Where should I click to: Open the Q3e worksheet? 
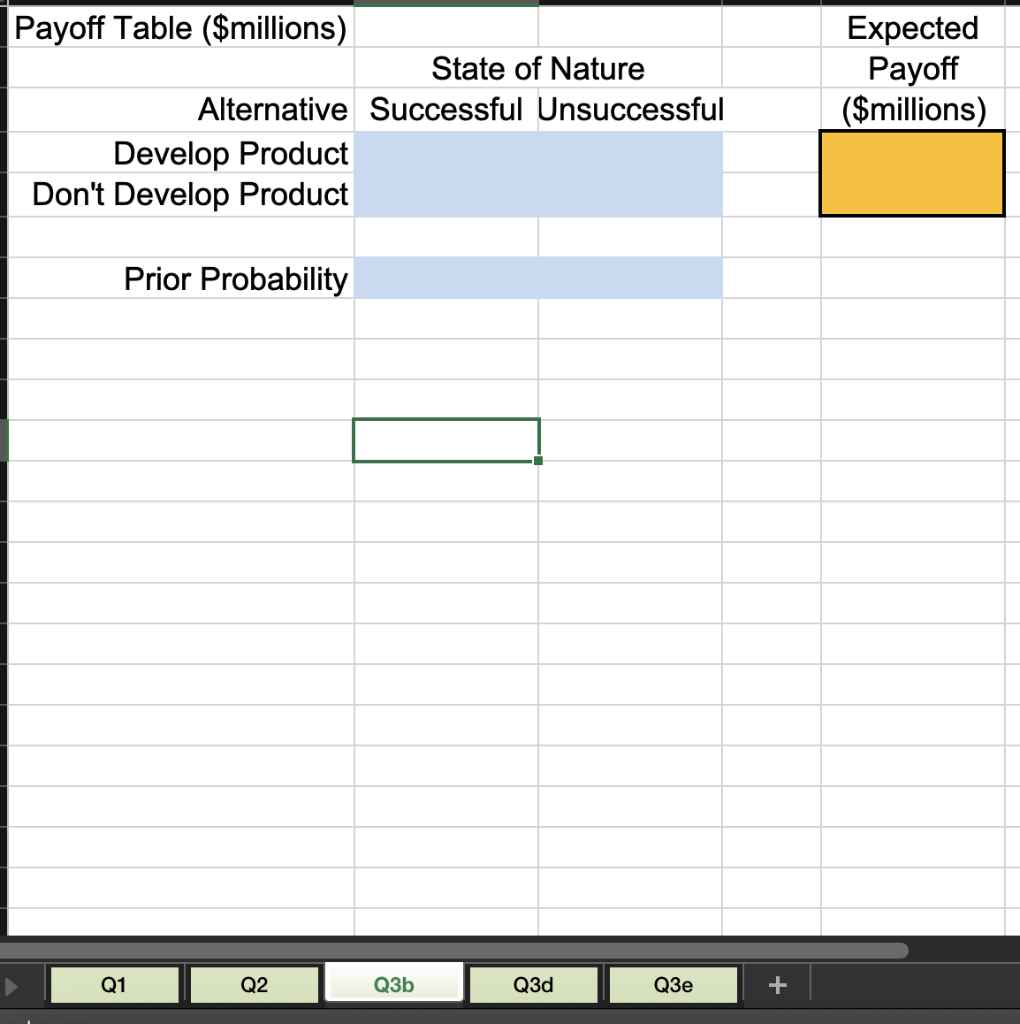[x=673, y=984]
